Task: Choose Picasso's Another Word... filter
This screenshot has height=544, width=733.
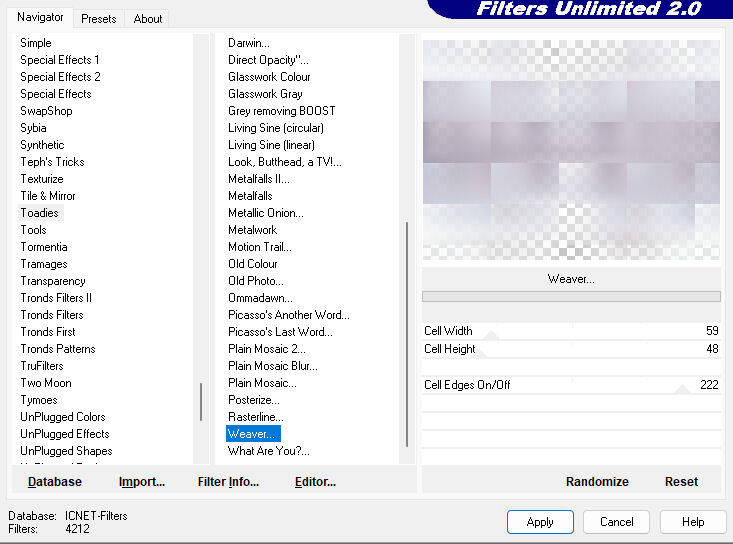Action: coord(288,315)
